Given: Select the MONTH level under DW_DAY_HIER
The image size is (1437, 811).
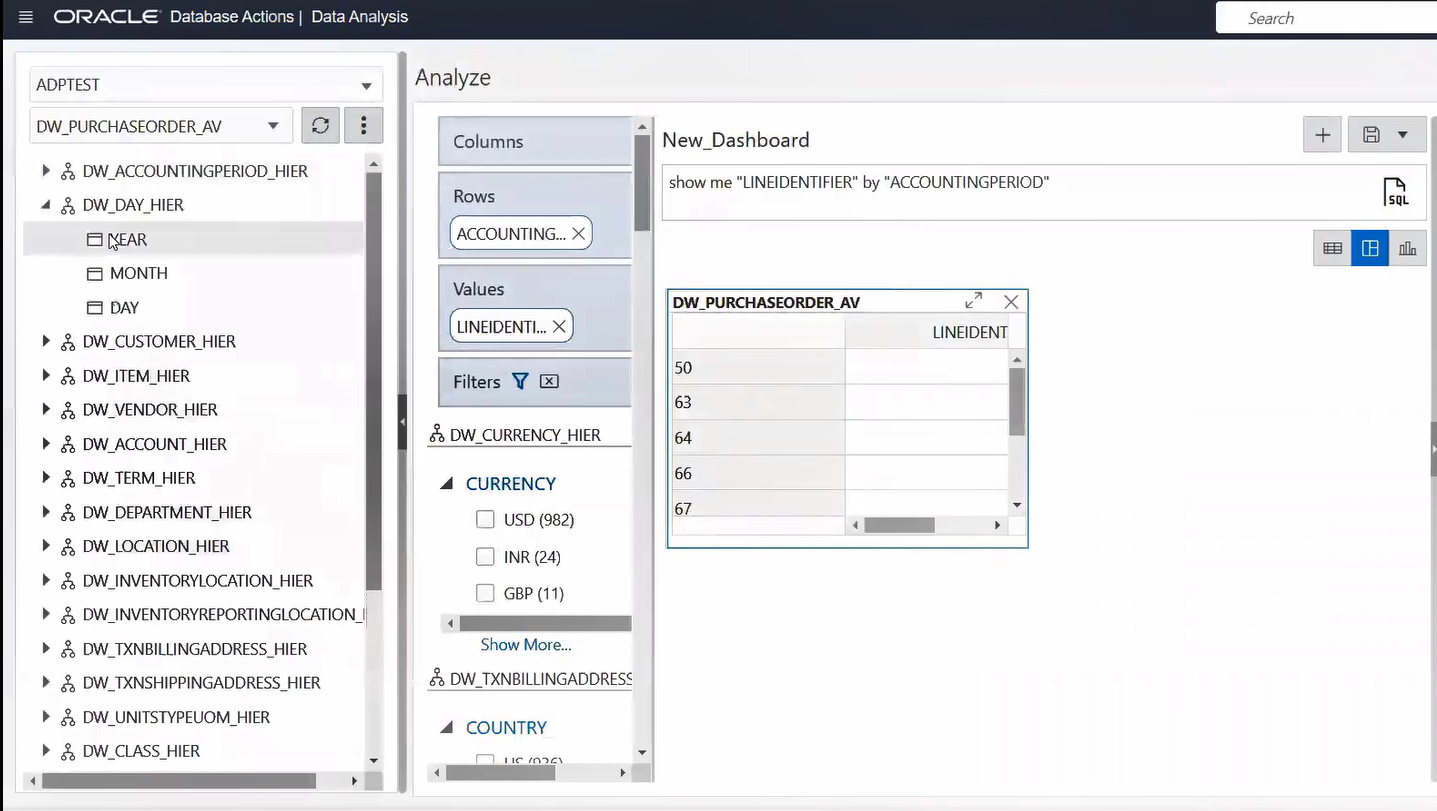Looking at the screenshot, I should pyautogui.click(x=138, y=273).
